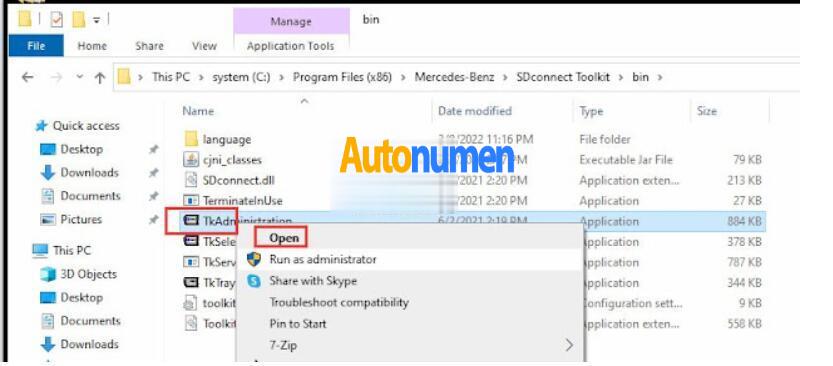Go back with the left arrow
This screenshot has width=833, height=366.
[x=27, y=78]
